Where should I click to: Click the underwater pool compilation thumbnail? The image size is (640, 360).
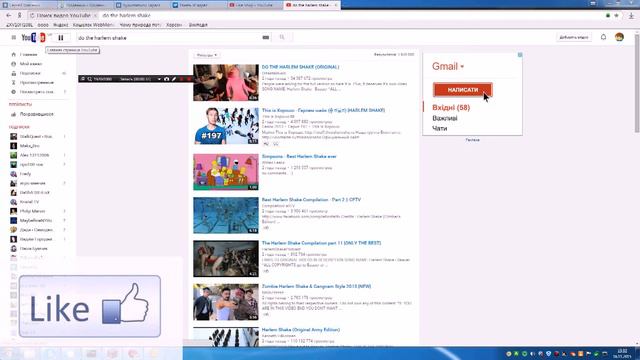[x=226, y=215]
